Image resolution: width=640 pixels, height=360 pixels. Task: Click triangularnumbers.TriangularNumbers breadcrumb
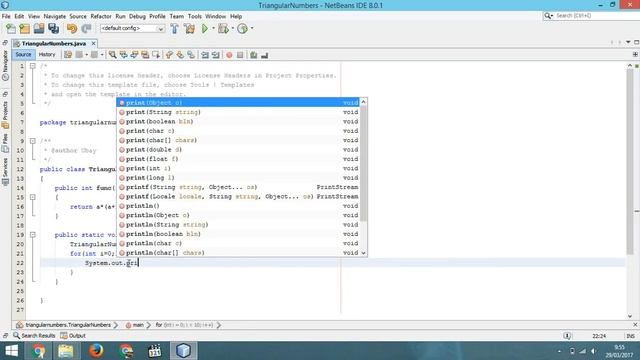pyautogui.click(x=64, y=325)
